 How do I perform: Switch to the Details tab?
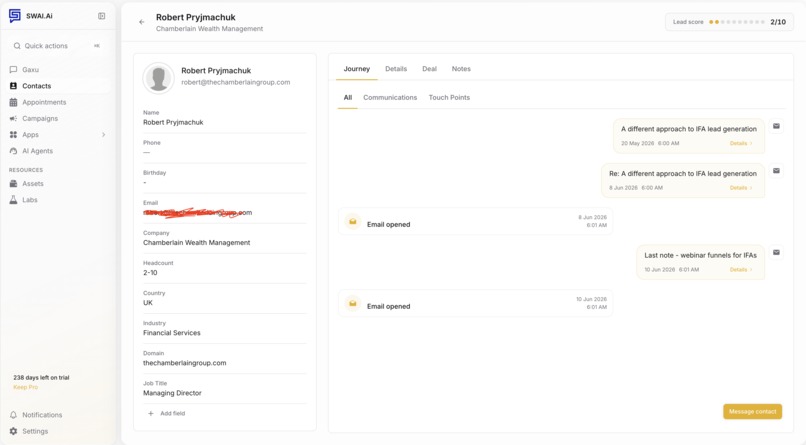tap(396, 69)
